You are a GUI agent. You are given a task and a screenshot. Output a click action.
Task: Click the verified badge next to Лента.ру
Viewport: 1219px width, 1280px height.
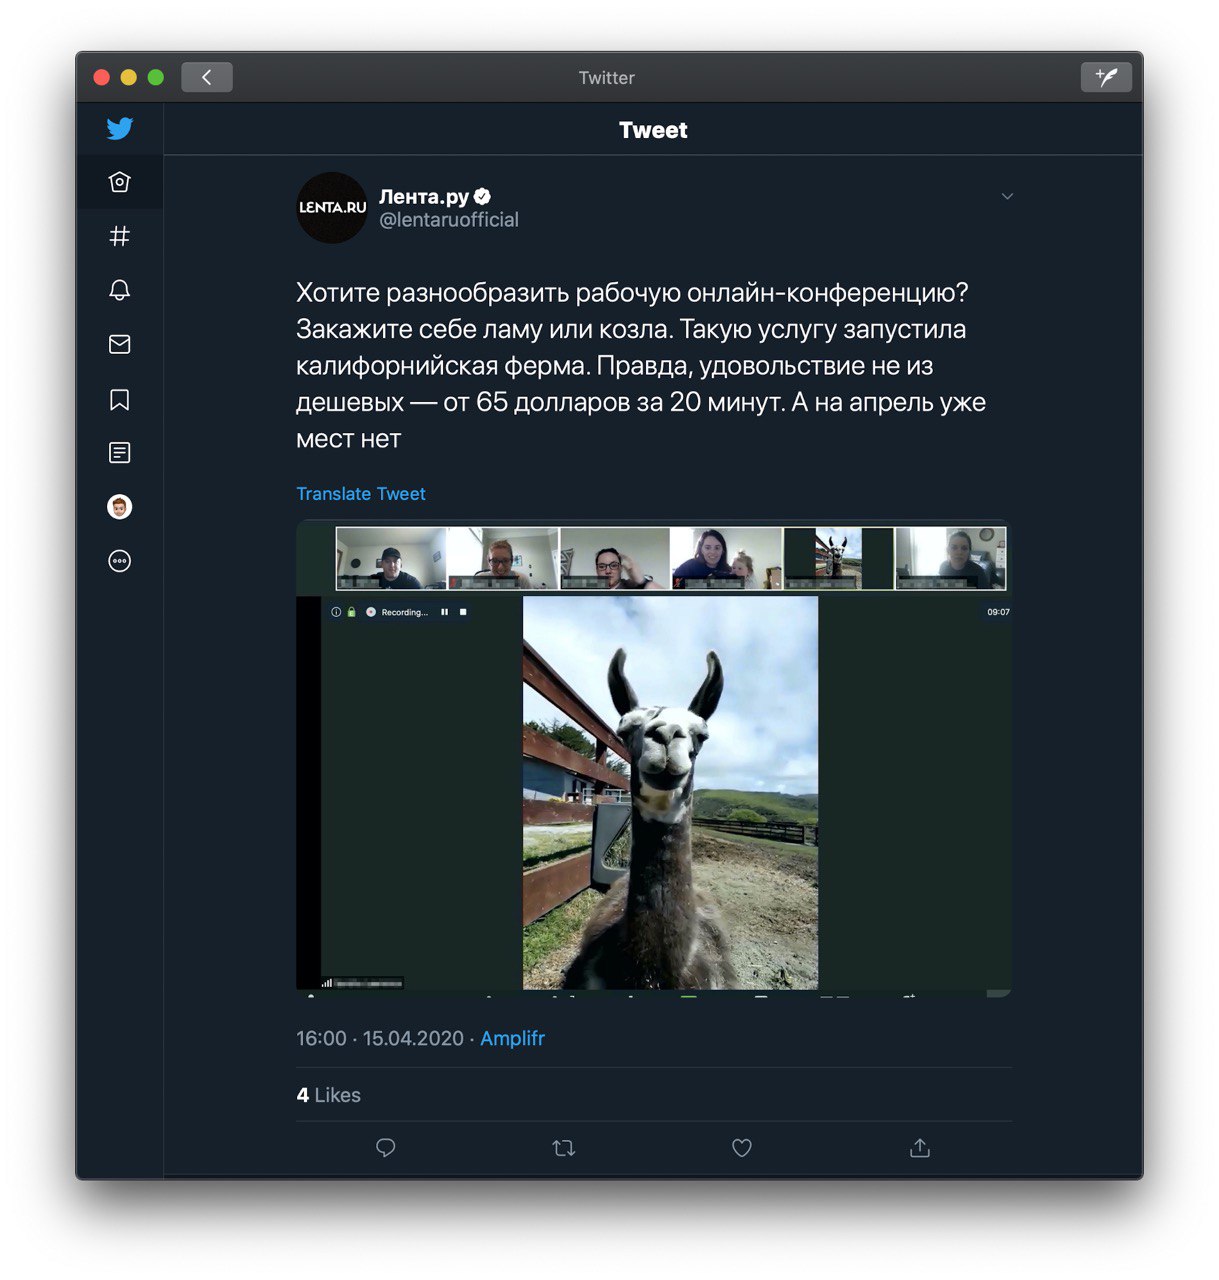pyautogui.click(x=482, y=196)
